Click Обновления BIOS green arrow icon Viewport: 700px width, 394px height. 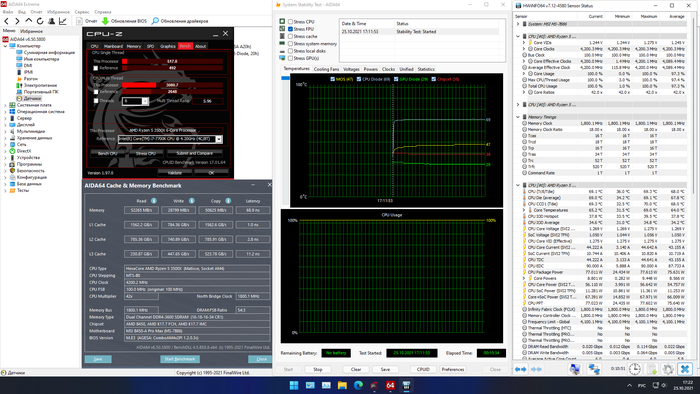[105, 21]
